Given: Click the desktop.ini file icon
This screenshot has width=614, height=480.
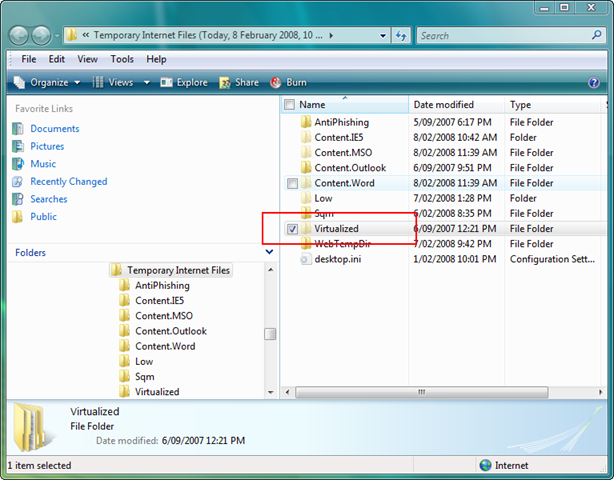Looking at the screenshot, I should [306, 260].
